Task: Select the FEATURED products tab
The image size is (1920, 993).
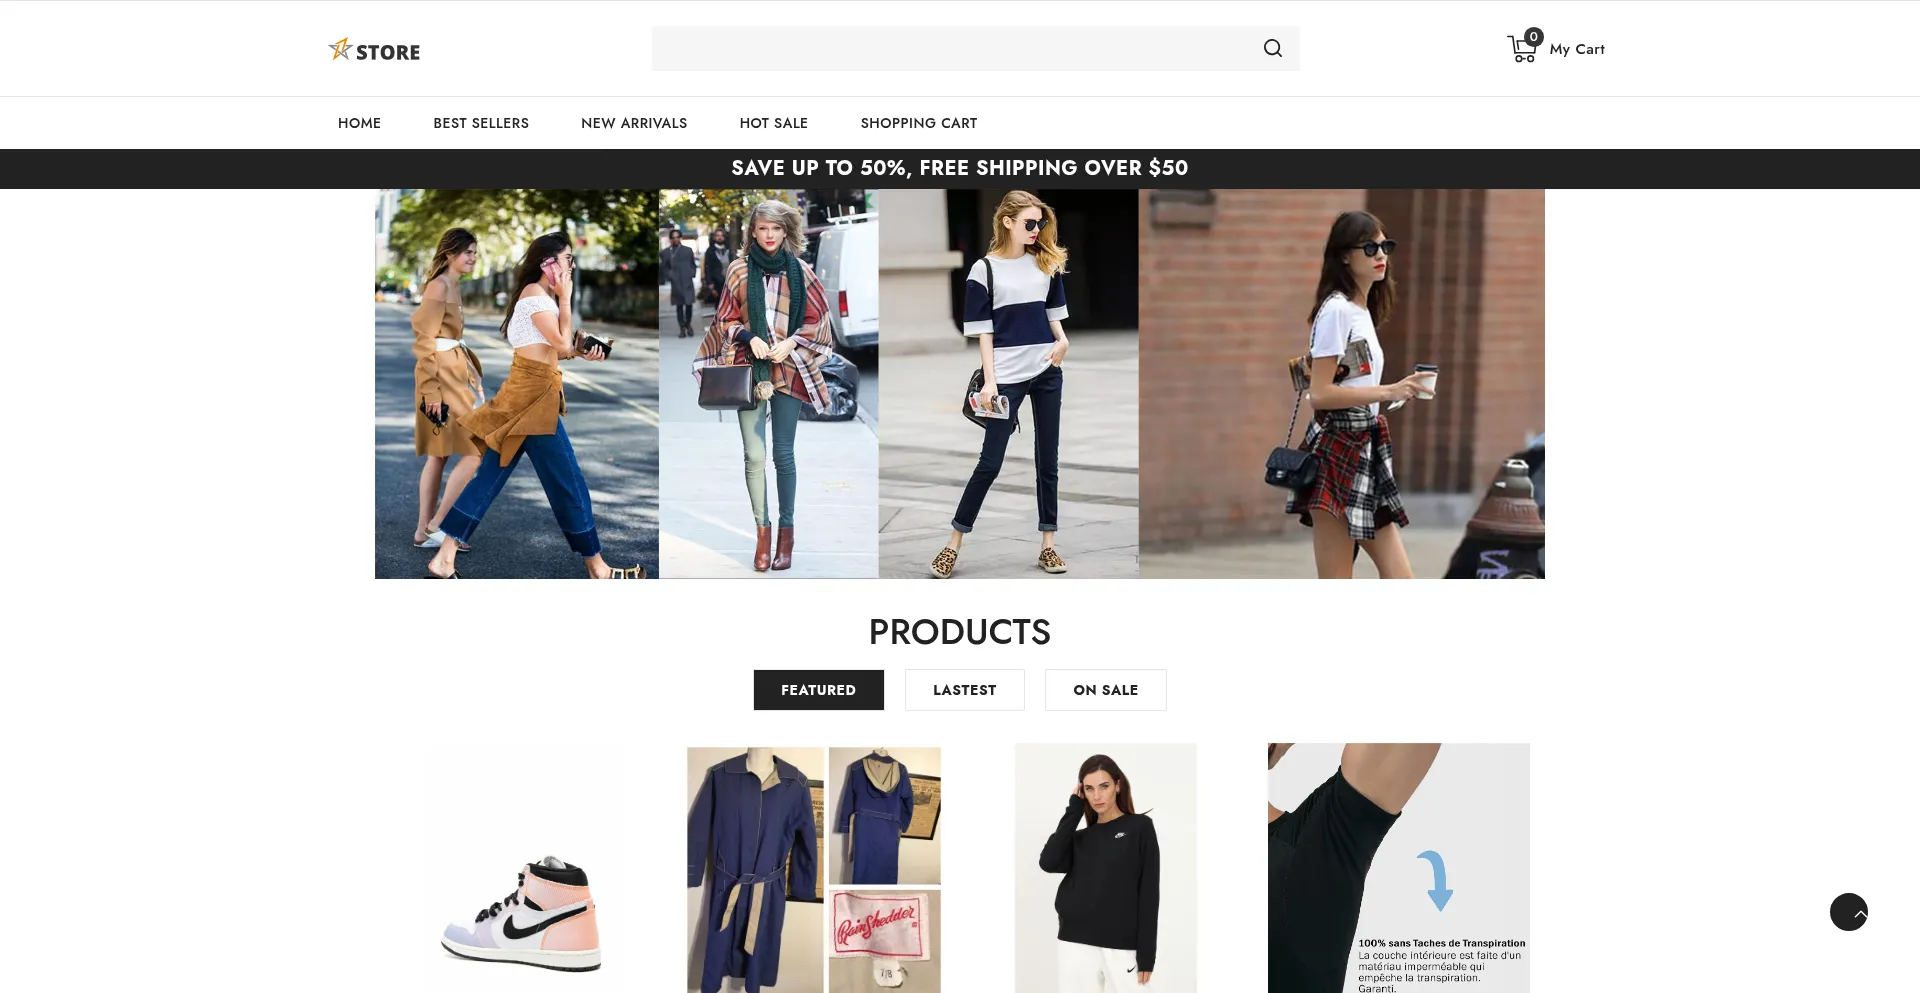Action: pos(818,690)
